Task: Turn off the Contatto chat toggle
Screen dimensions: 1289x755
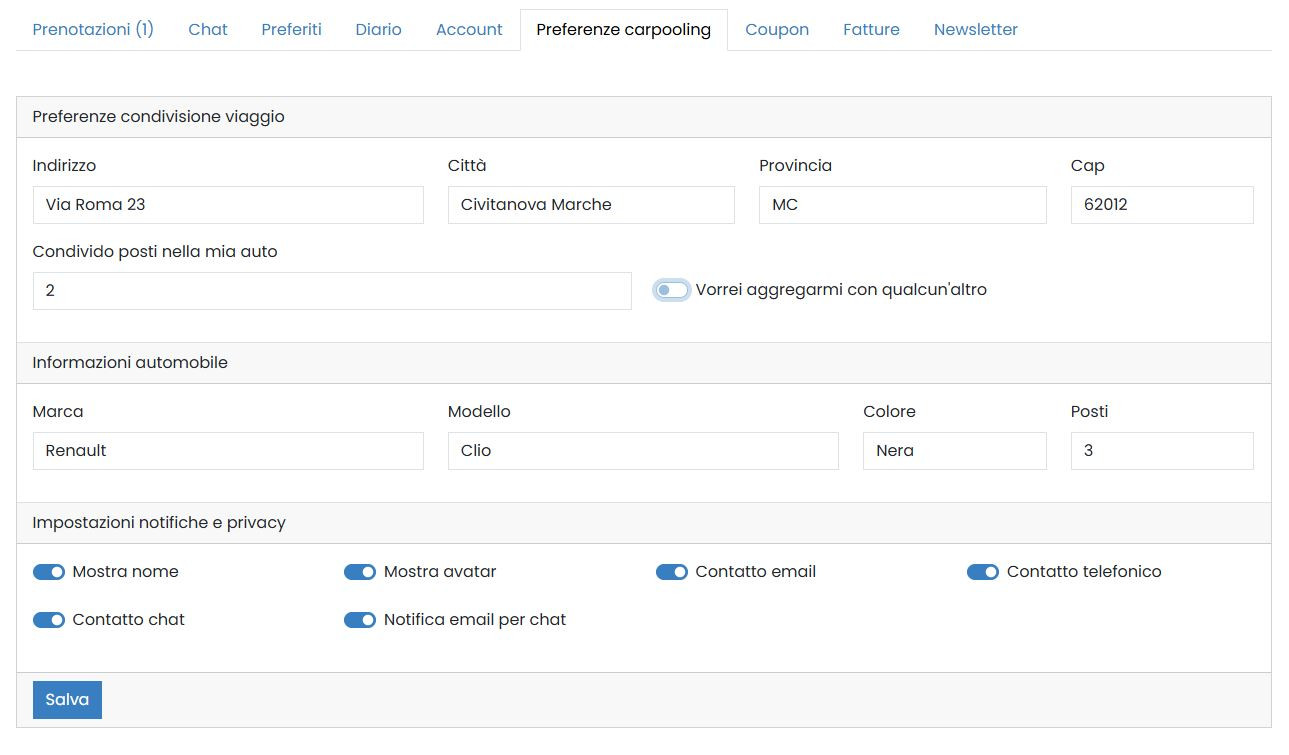Action: pyautogui.click(x=49, y=620)
